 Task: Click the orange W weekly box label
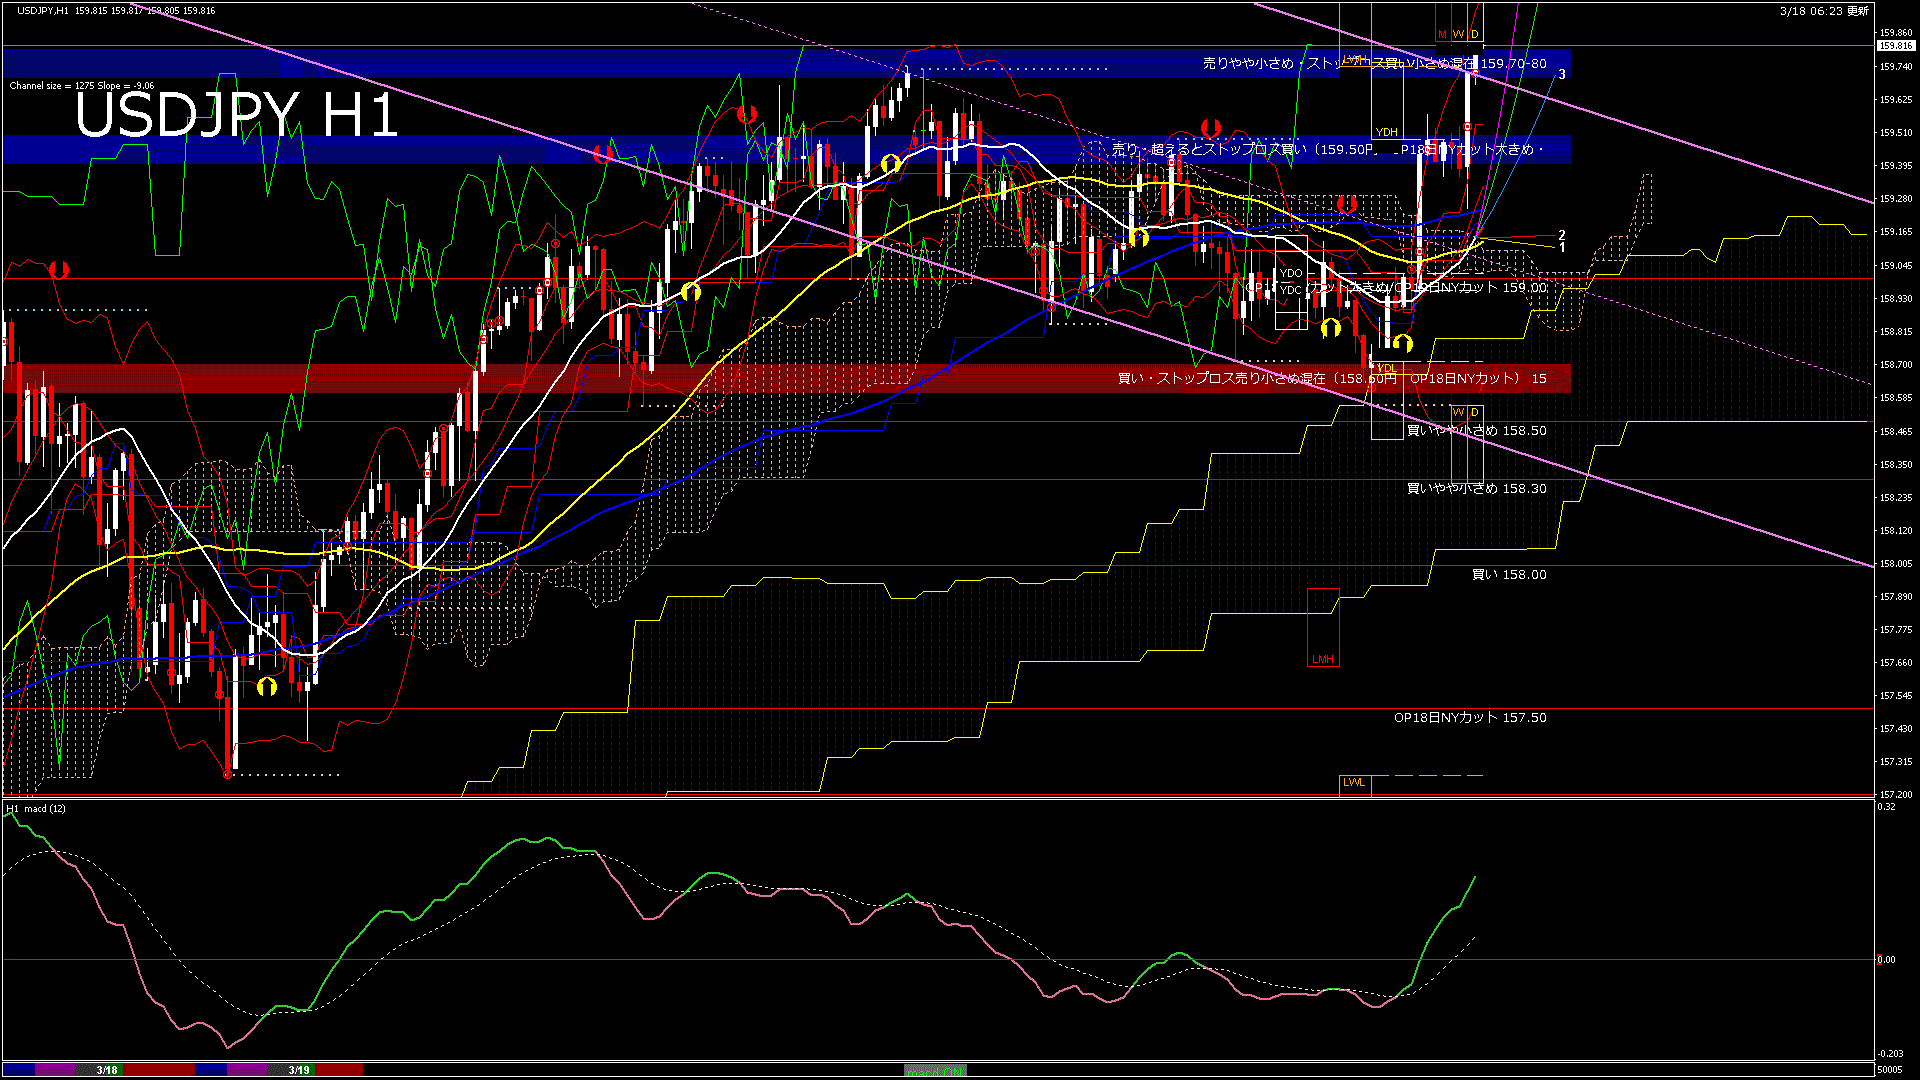1458,35
